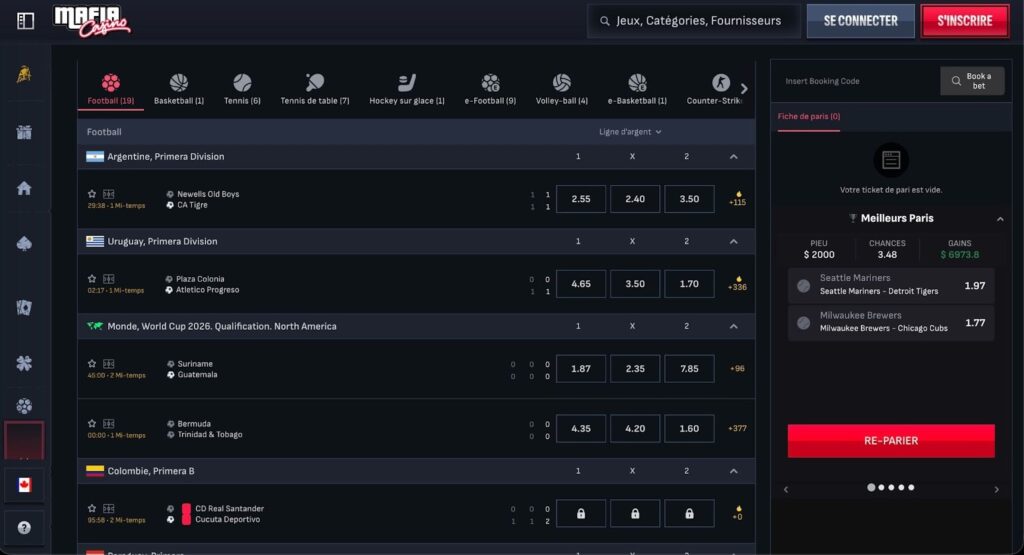Choose the Tennis de table icon
The width and height of the screenshot is (1024, 555).
point(315,83)
